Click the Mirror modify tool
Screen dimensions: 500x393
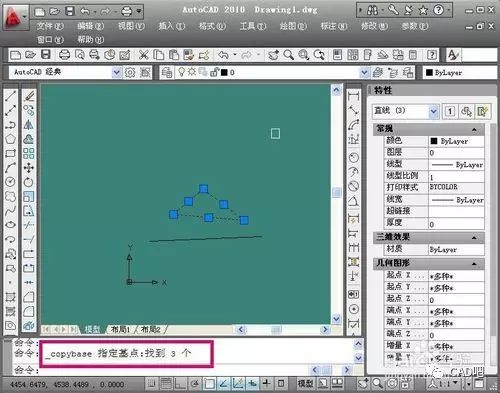(29, 125)
